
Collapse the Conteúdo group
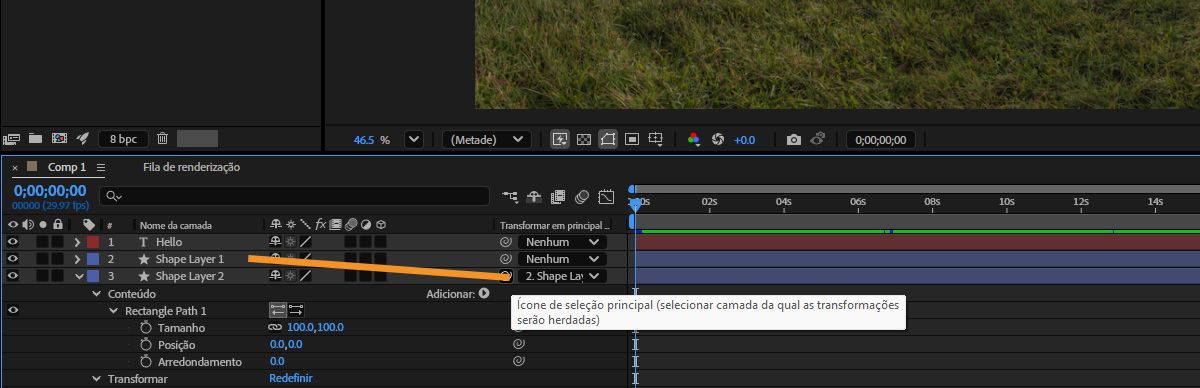click(96, 294)
